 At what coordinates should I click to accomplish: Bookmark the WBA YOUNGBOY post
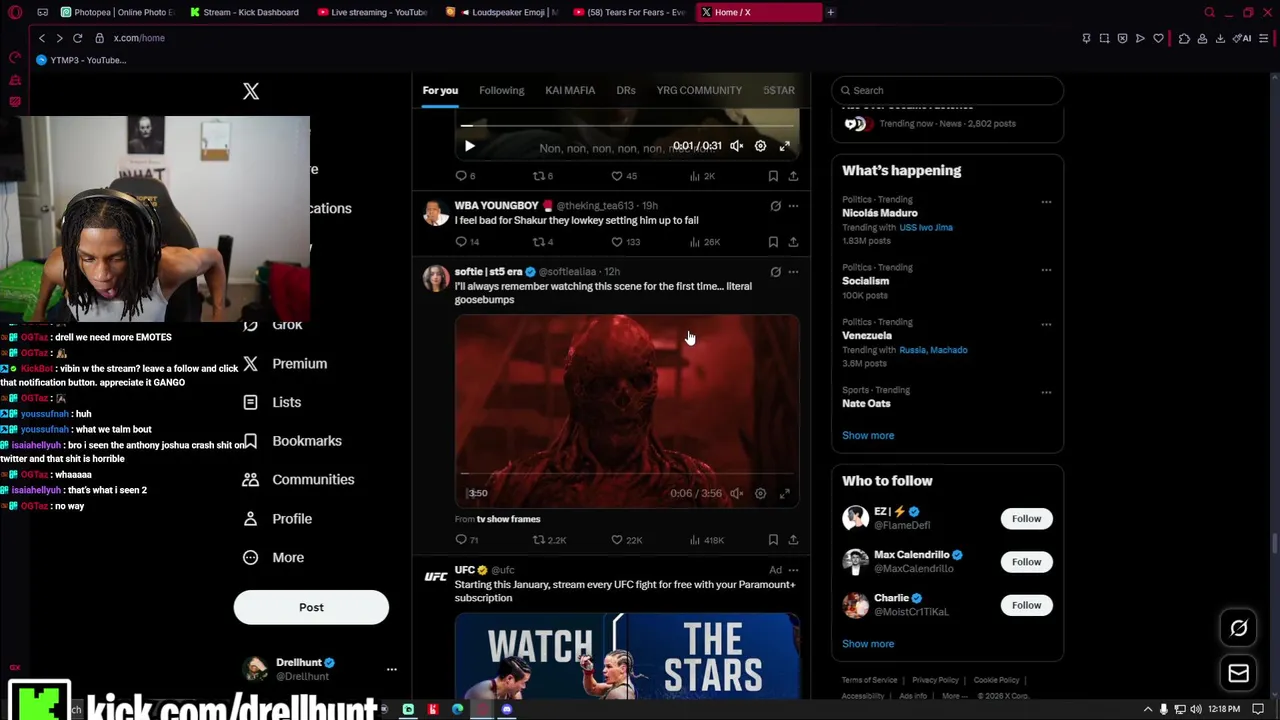[773, 242]
